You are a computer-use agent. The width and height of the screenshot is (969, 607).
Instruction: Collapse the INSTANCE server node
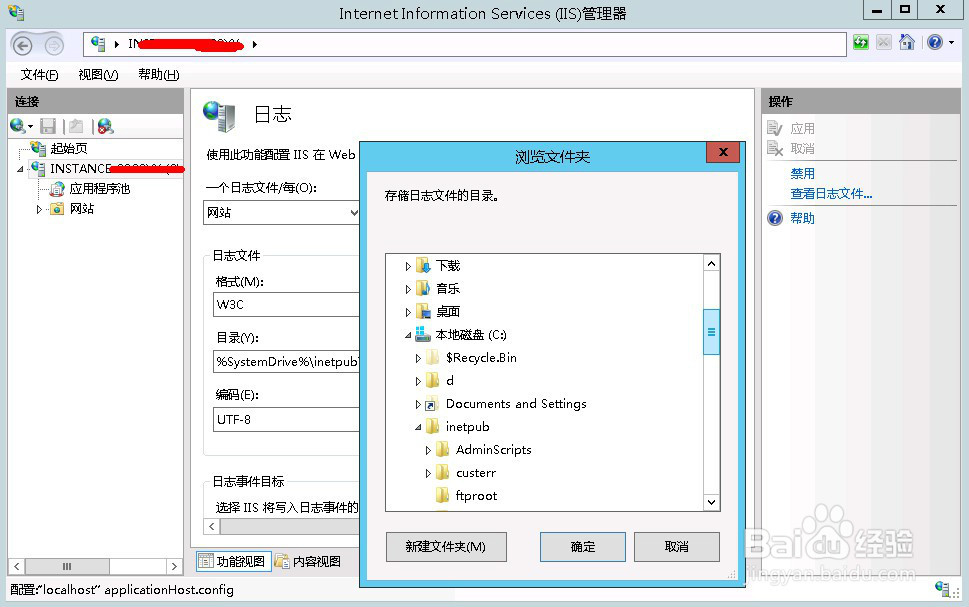tap(20, 169)
